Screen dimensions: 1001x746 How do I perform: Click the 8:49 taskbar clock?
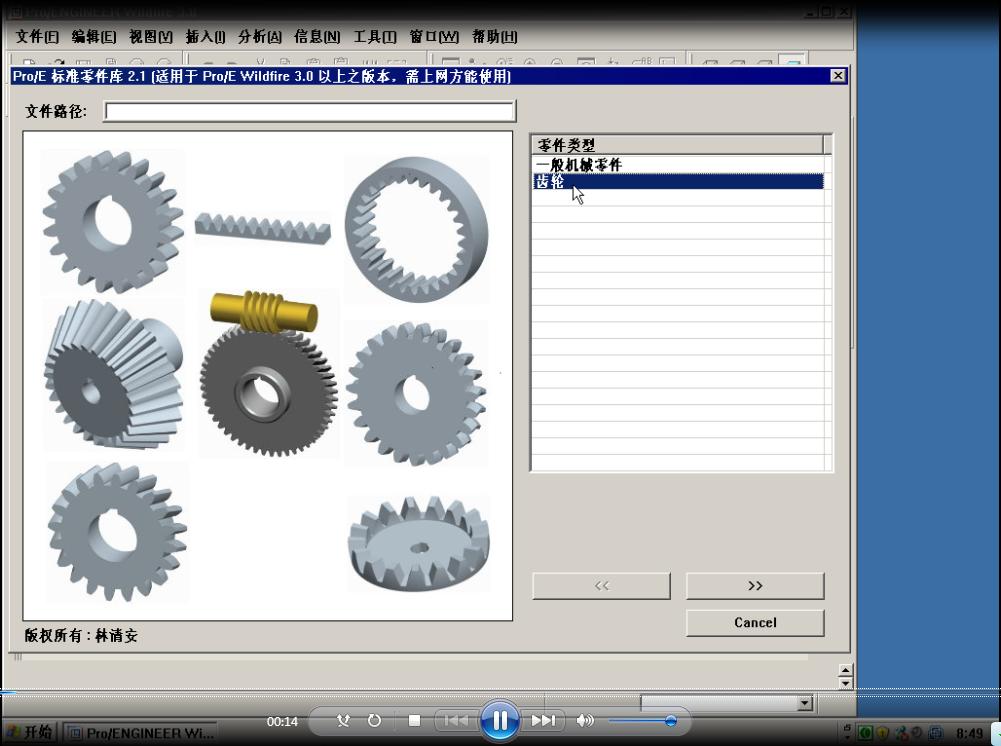coord(969,734)
